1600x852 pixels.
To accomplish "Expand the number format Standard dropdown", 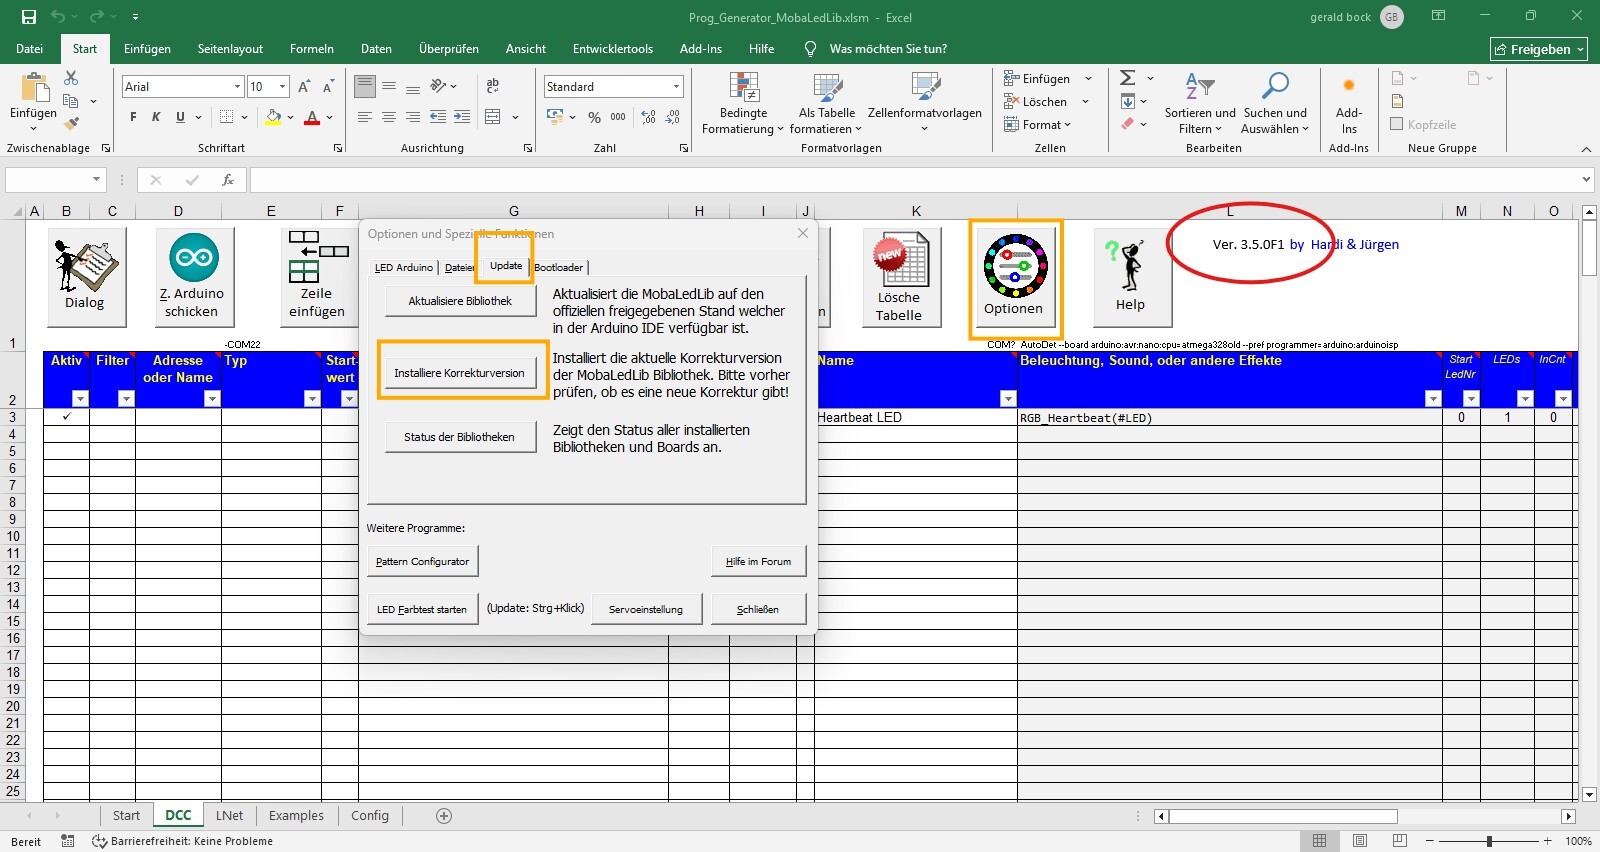I will click(x=676, y=87).
